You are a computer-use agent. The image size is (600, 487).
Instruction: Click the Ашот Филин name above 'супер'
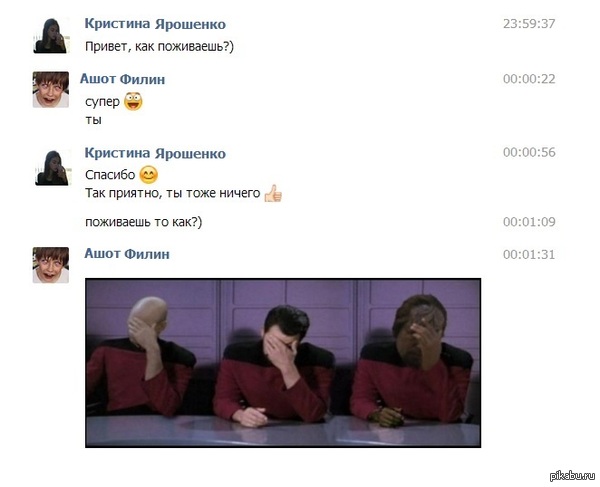point(122,79)
